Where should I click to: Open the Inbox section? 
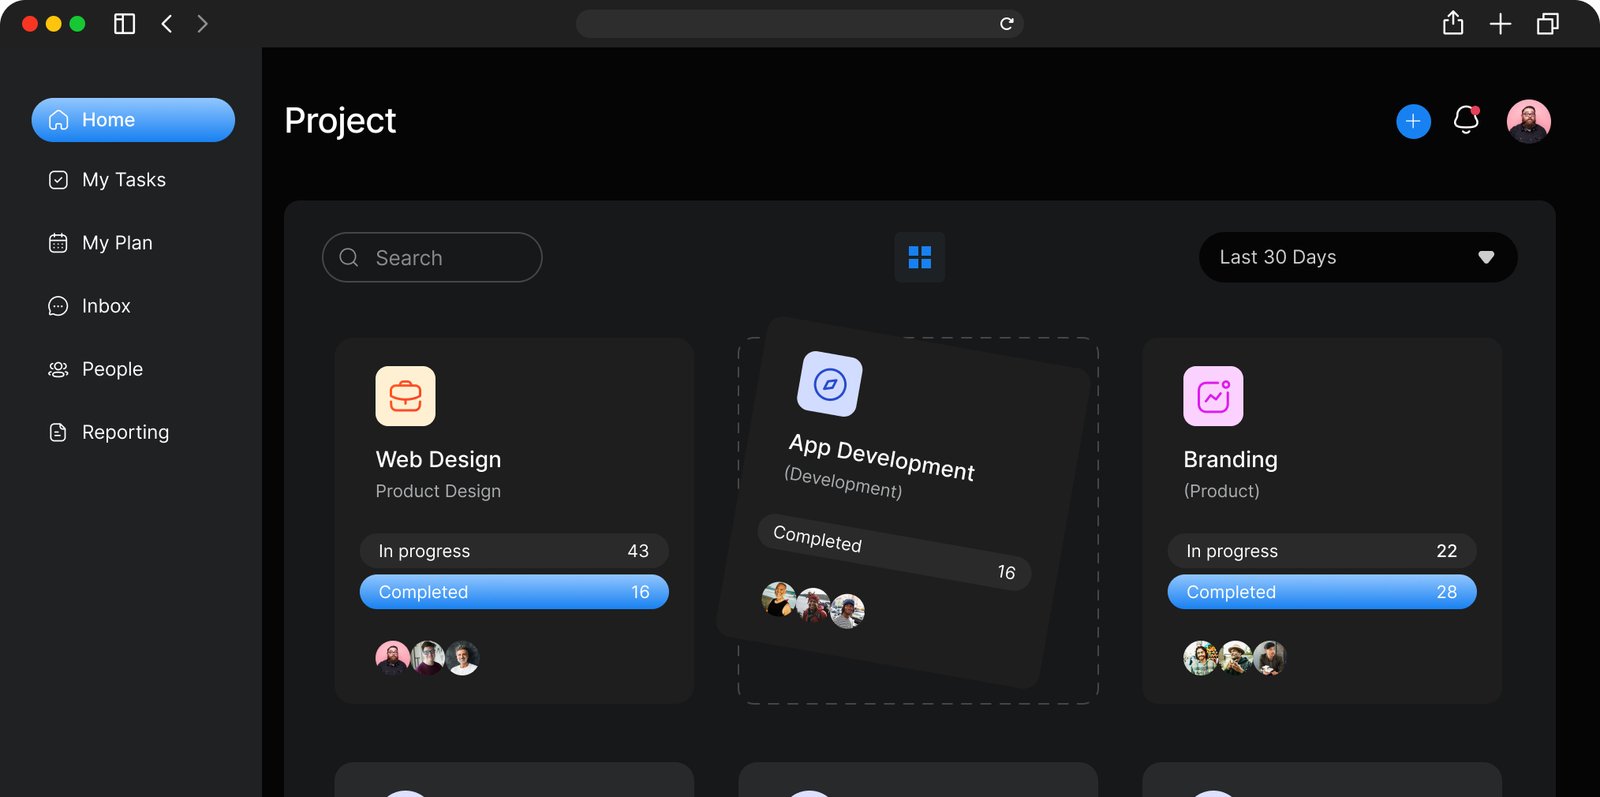point(105,306)
